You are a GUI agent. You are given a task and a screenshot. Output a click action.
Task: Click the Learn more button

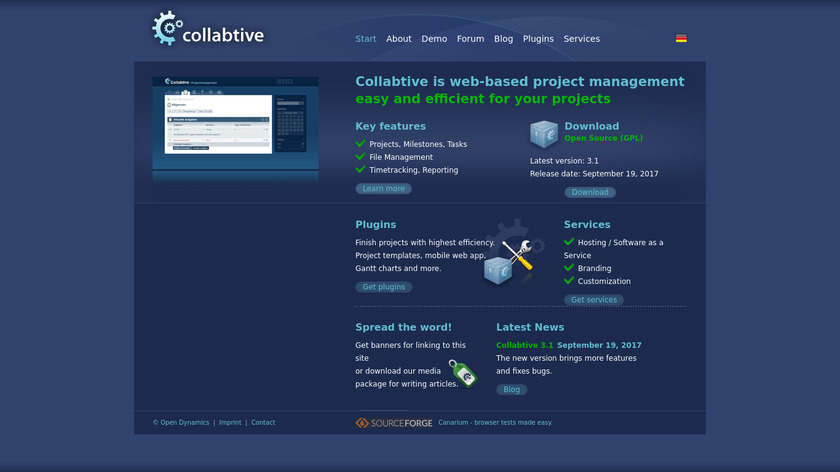(384, 189)
